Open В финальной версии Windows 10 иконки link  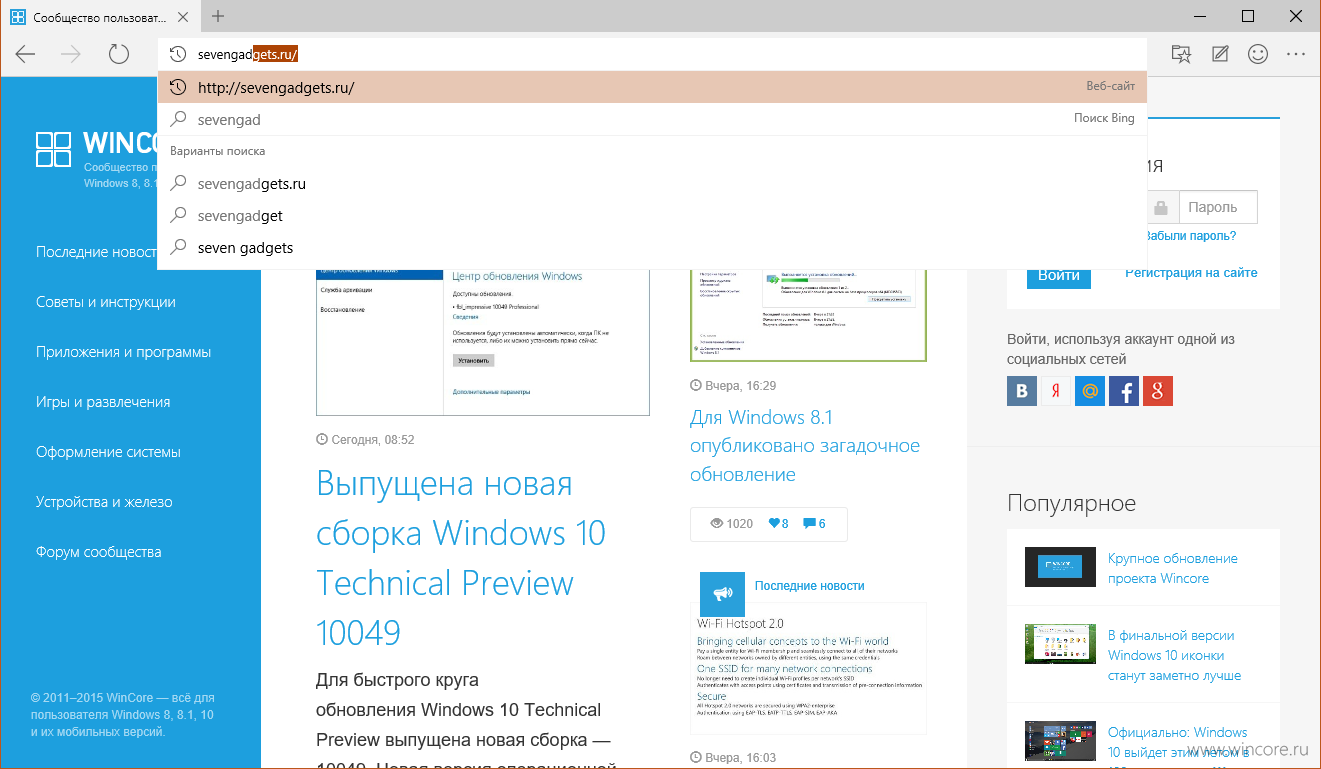1174,655
